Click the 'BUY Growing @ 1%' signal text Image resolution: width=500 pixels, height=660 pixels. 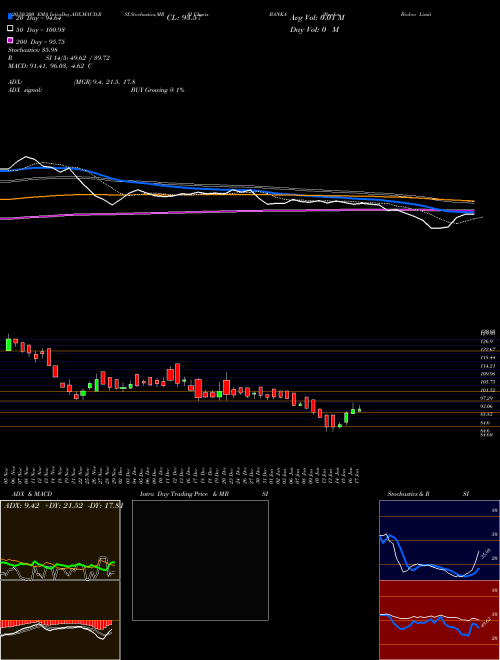(x=157, y=90)
